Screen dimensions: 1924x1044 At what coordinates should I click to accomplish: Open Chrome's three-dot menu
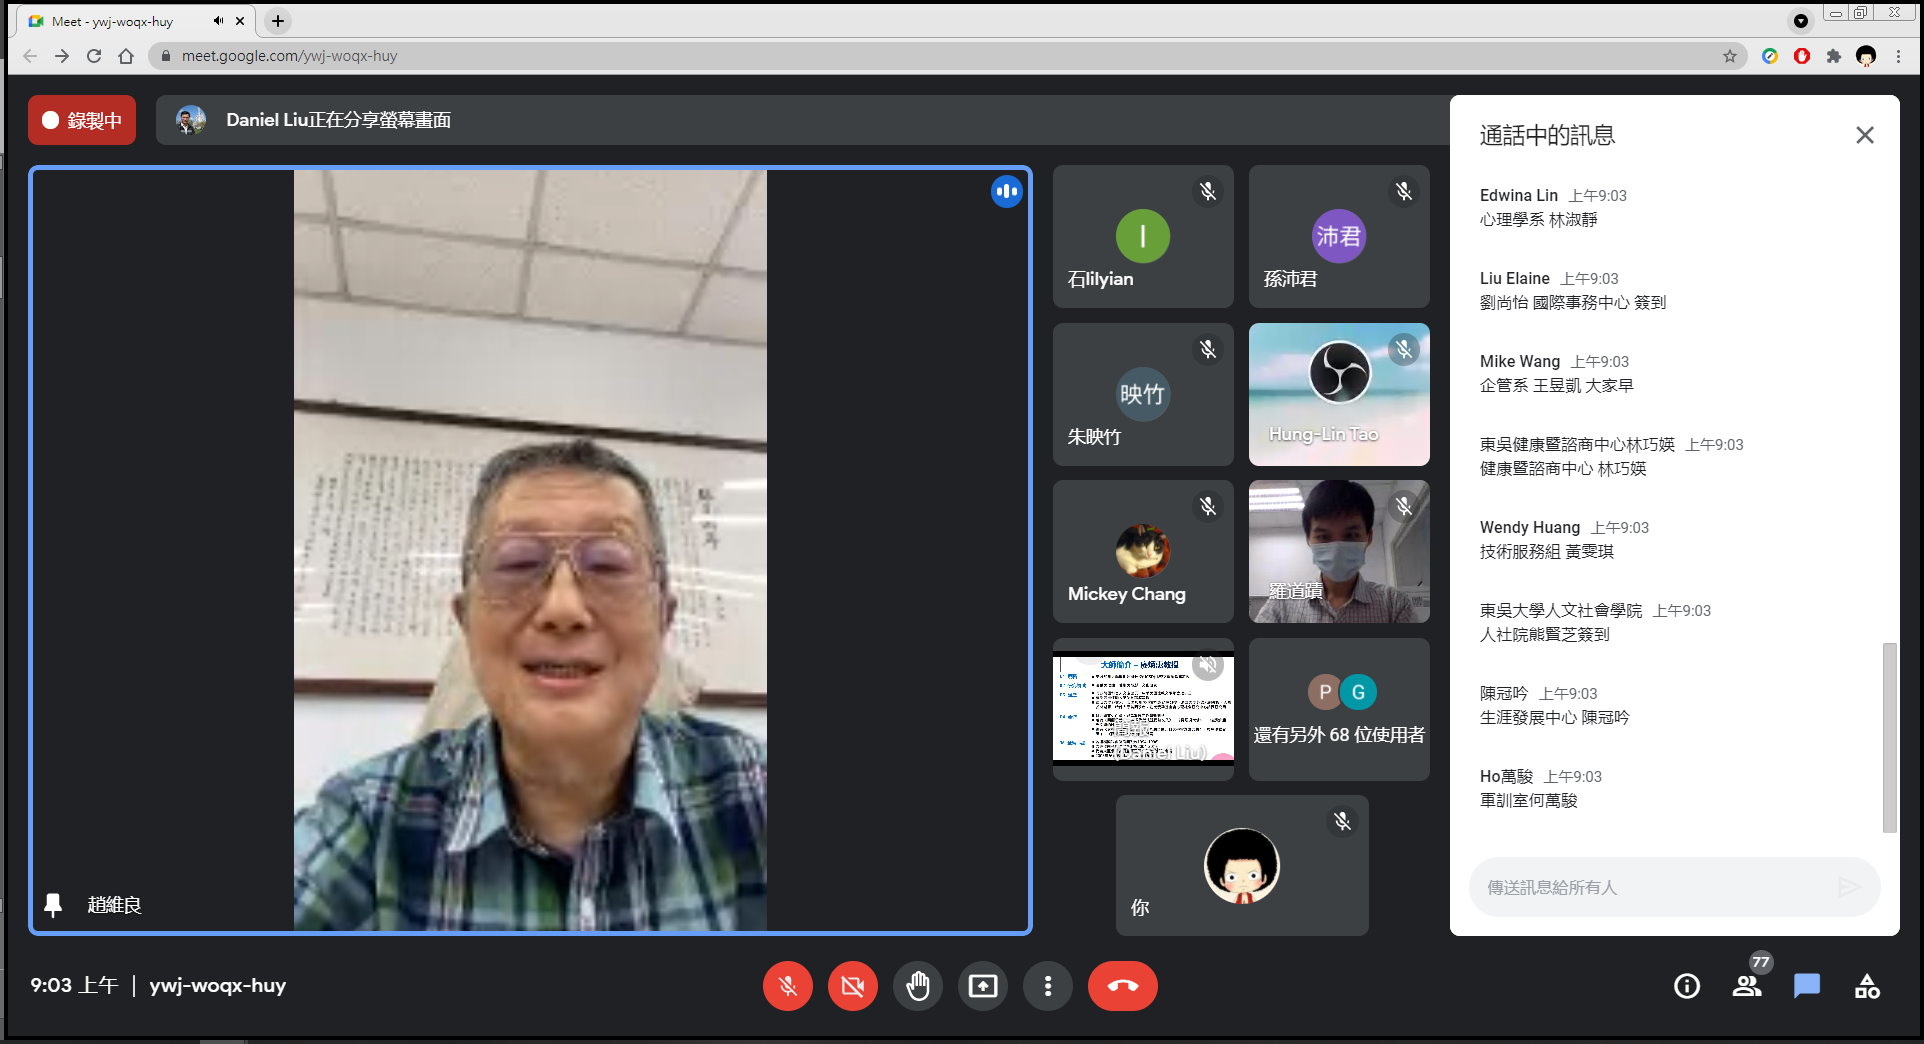tap(1898, 56)
